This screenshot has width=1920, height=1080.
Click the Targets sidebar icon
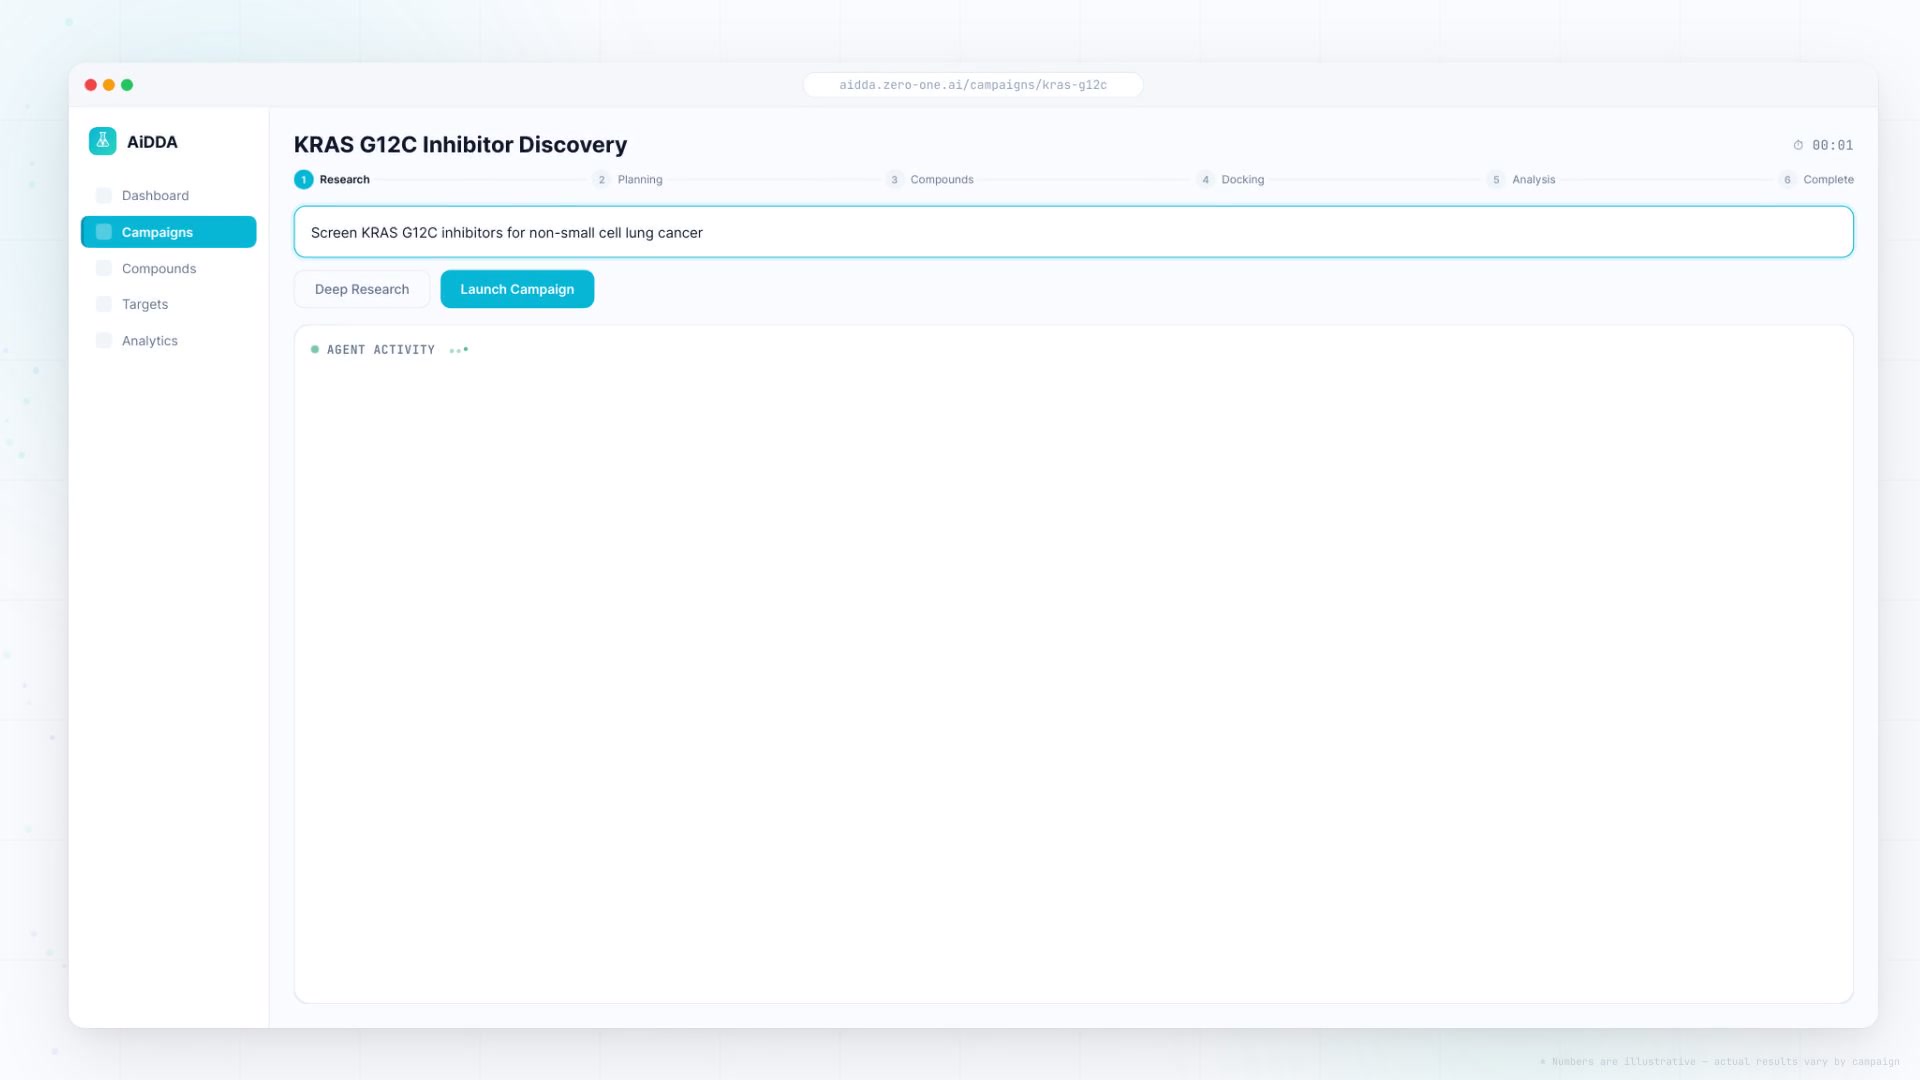coord(103,304)
